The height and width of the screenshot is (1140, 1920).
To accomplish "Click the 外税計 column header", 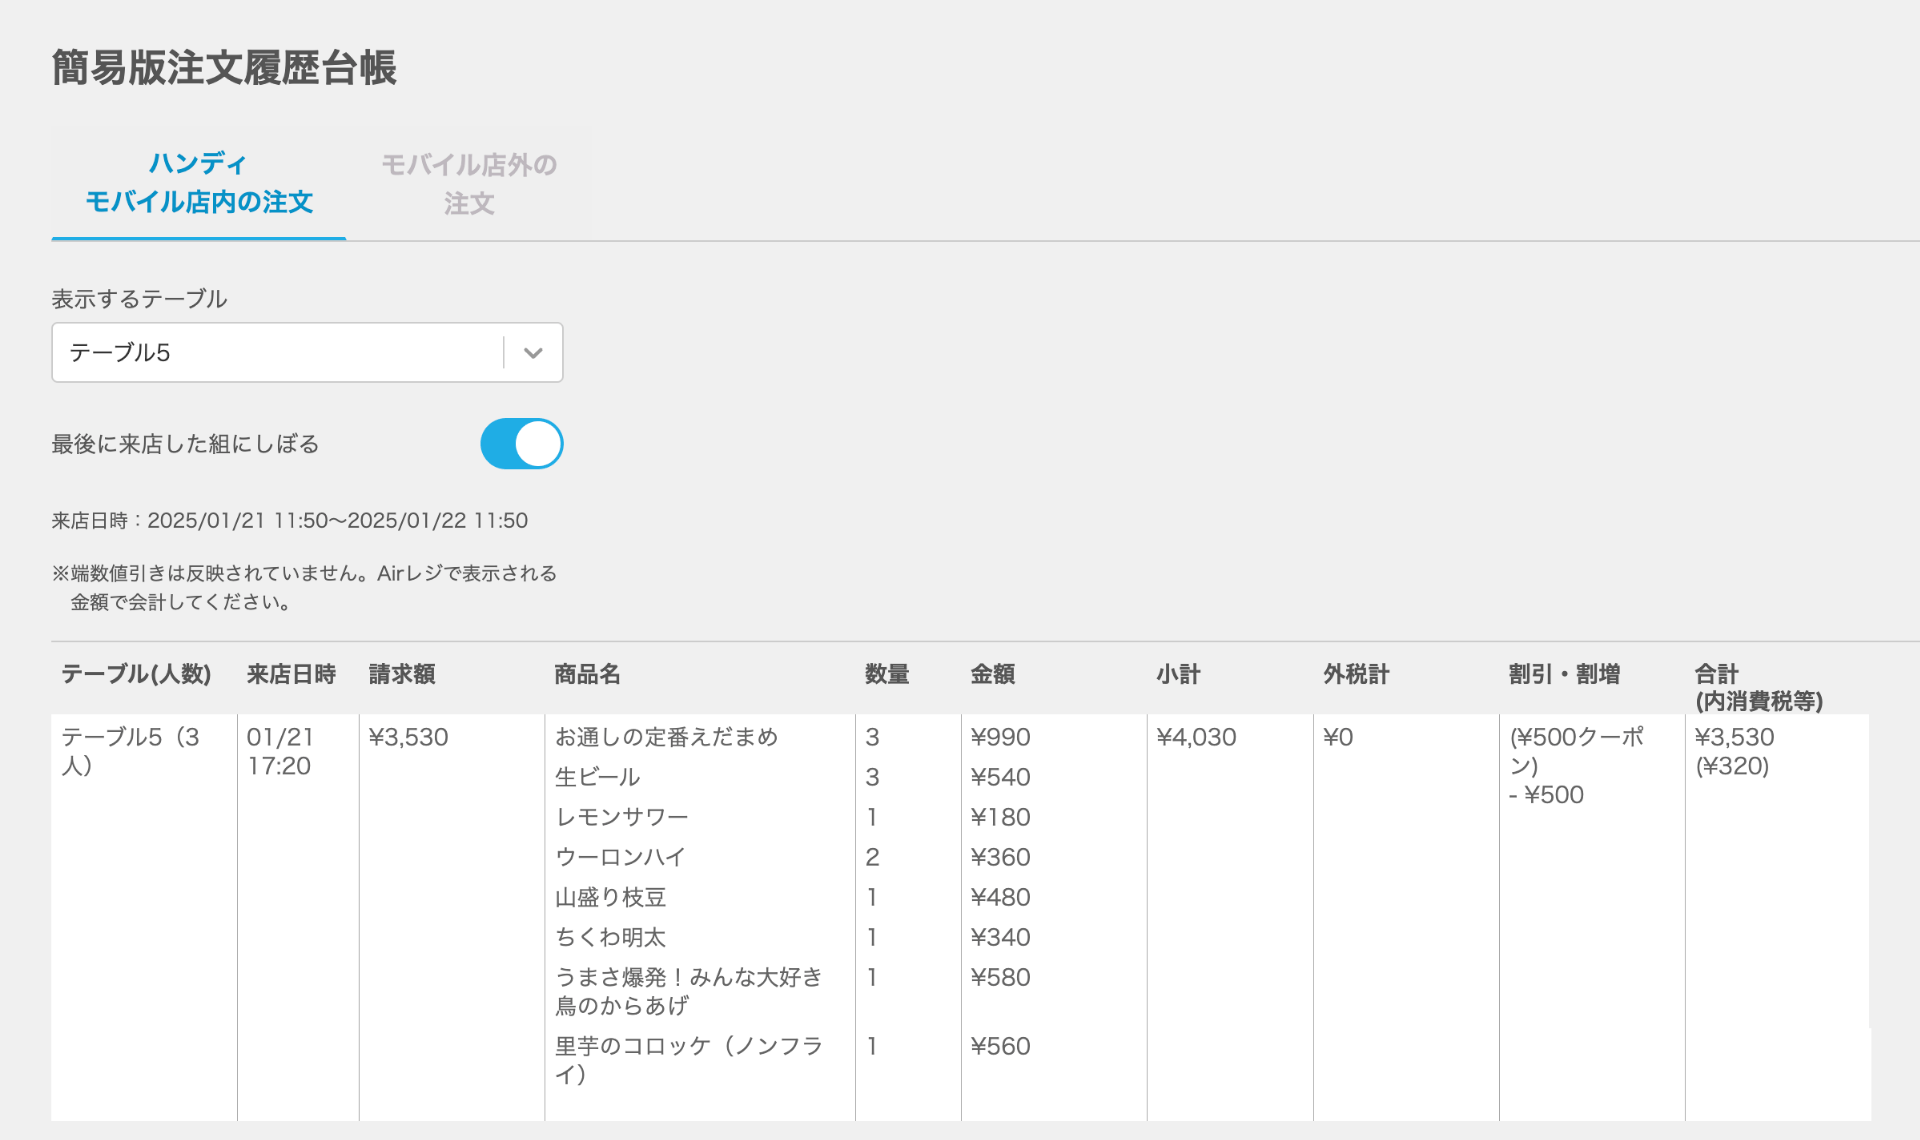I will pos(1356,674).
